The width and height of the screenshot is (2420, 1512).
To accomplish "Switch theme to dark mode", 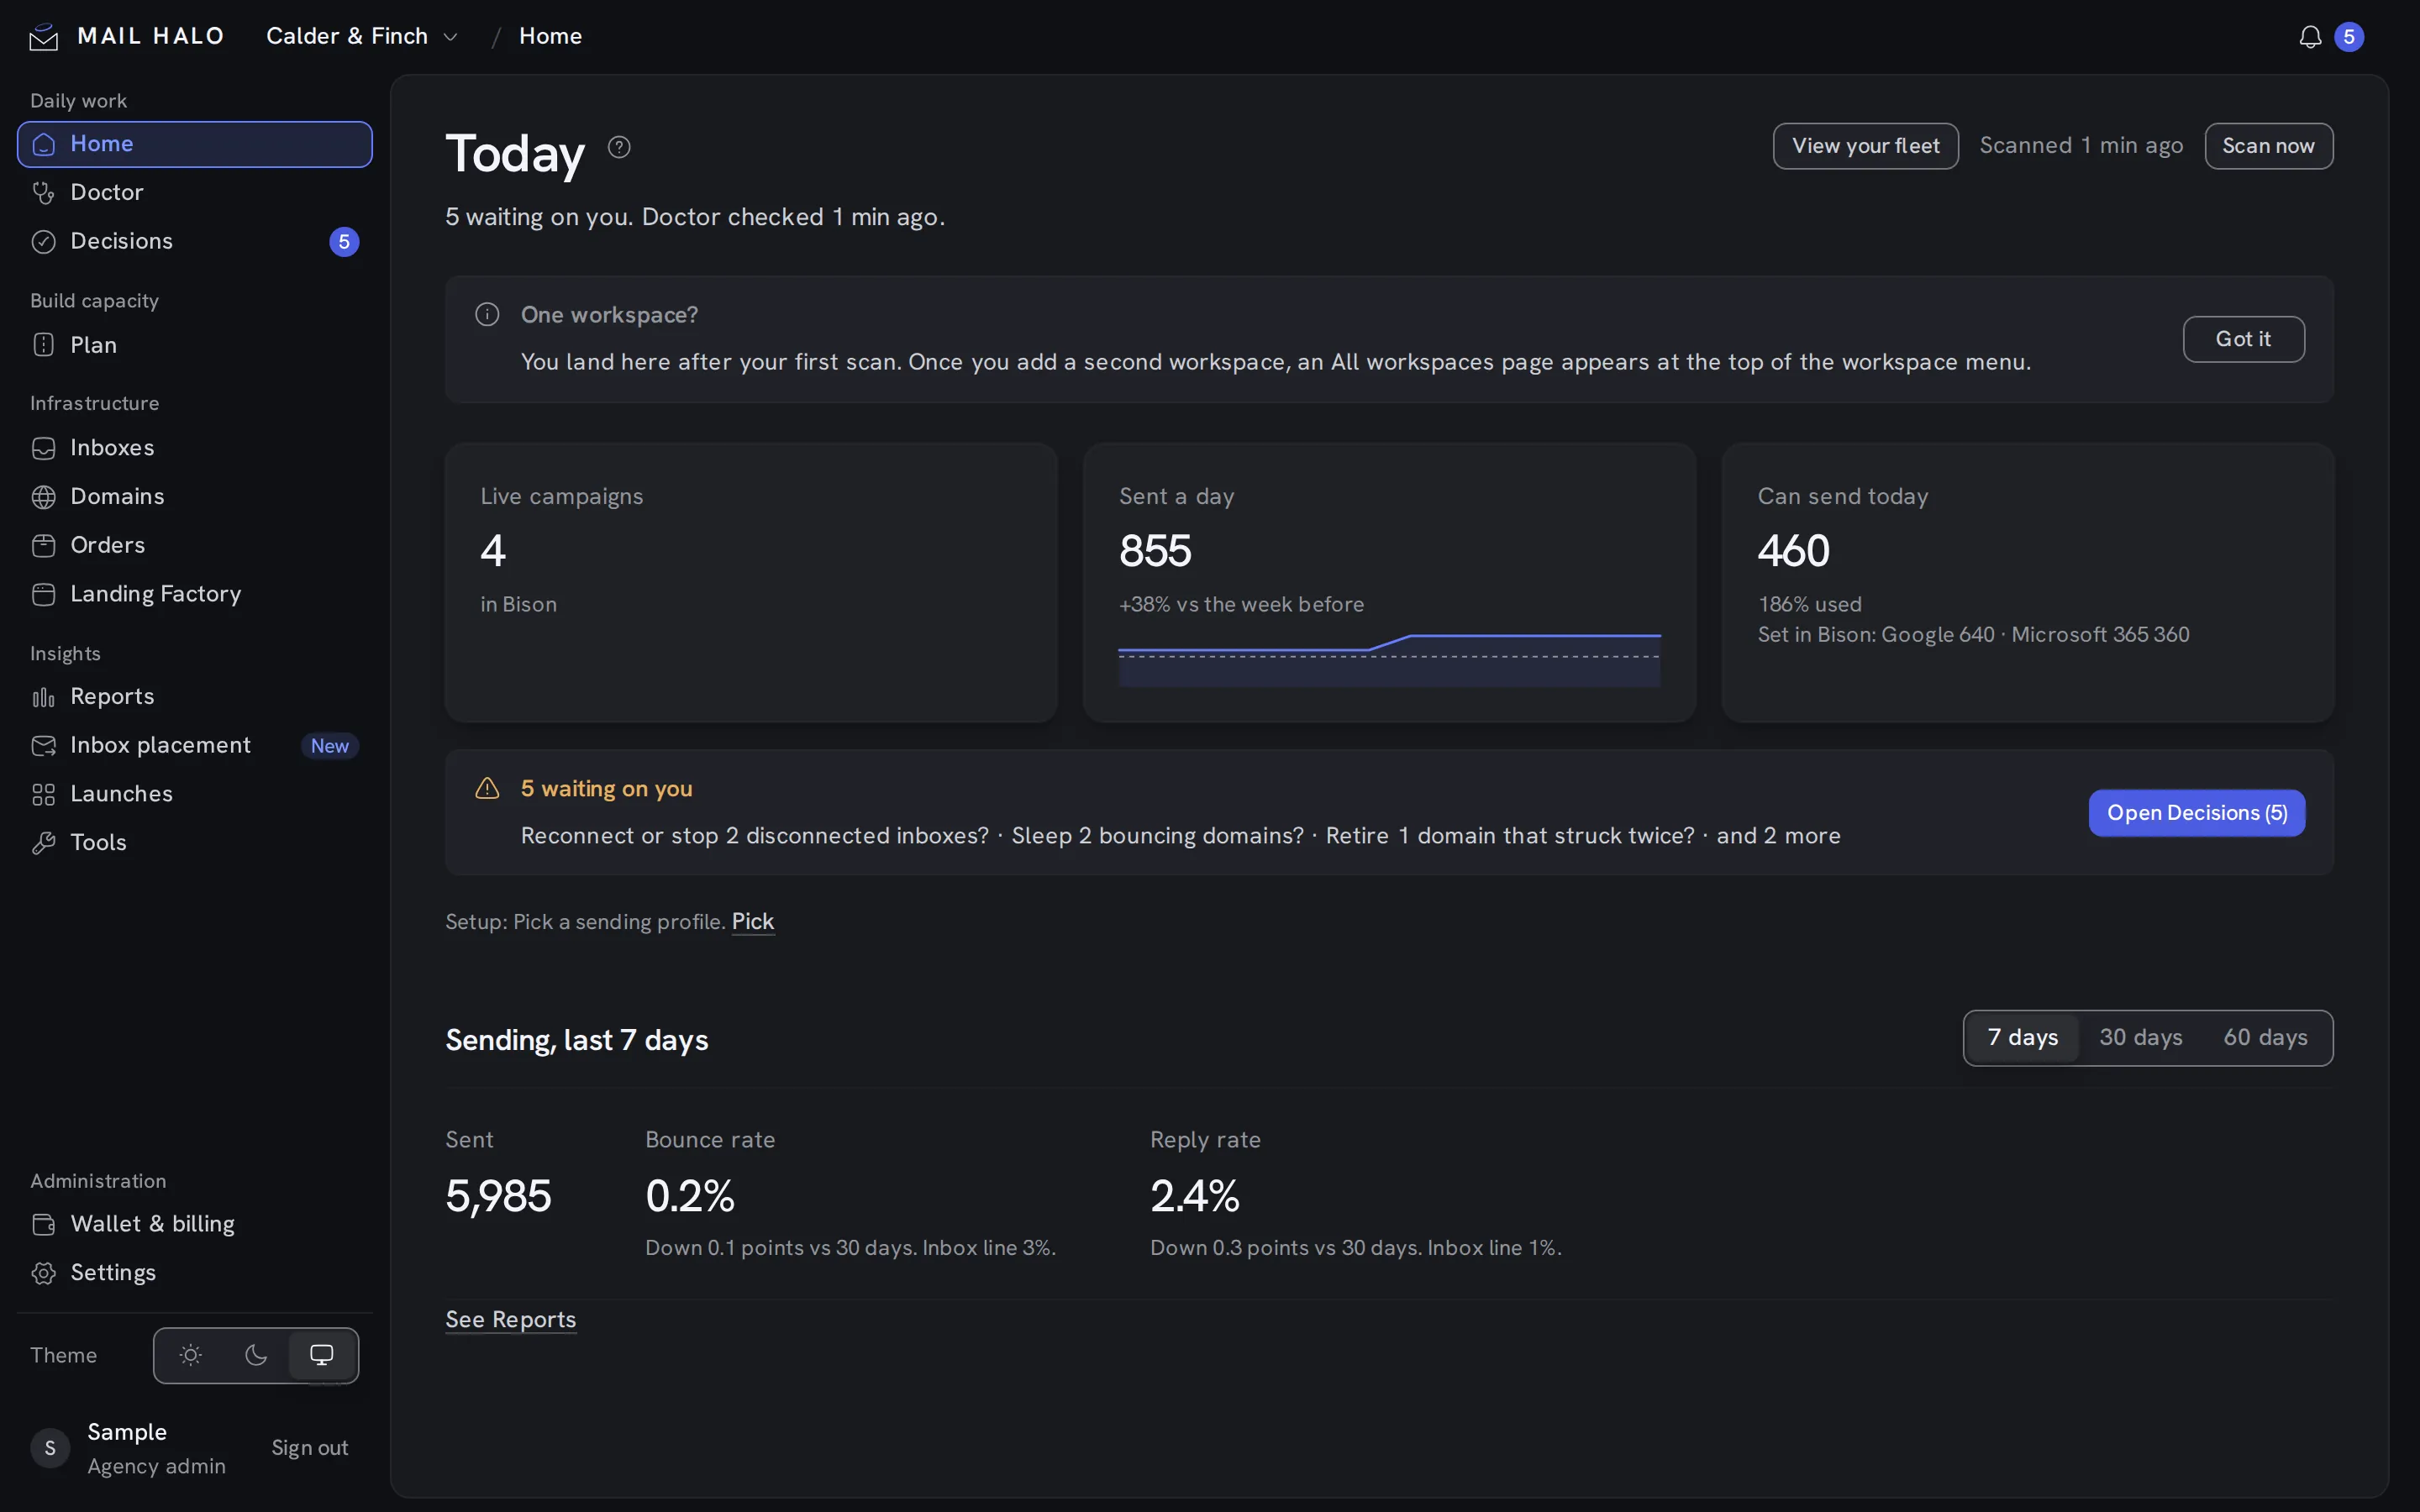I will 256,1355.
